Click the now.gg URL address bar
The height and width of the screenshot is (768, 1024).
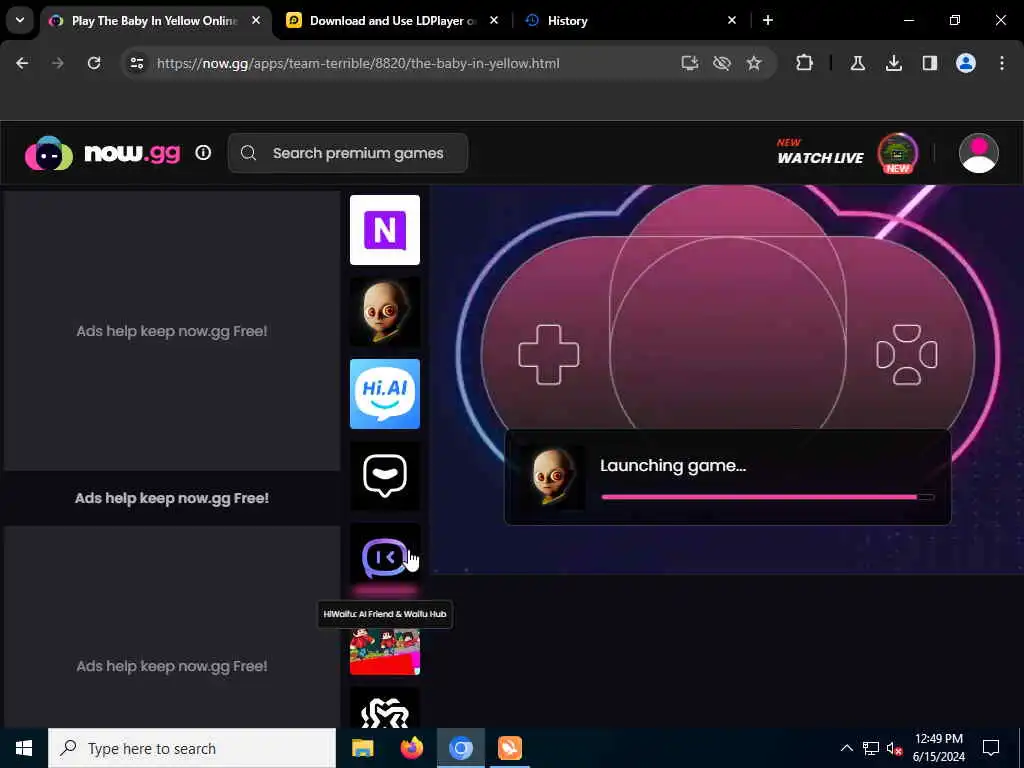point(358,63)
